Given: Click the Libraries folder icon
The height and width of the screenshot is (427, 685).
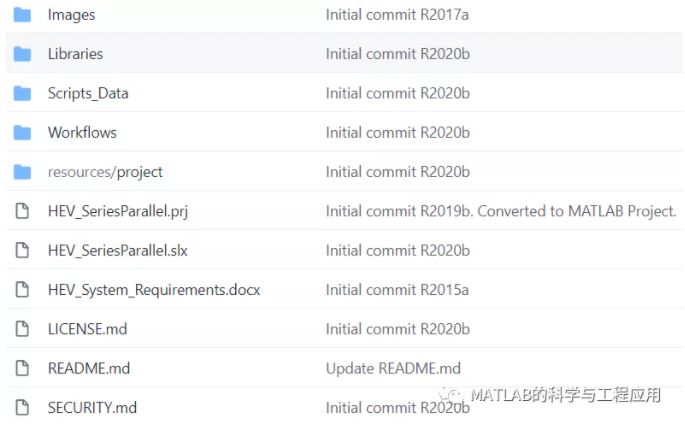Looking at the screenshot, I should coord(22,54).
